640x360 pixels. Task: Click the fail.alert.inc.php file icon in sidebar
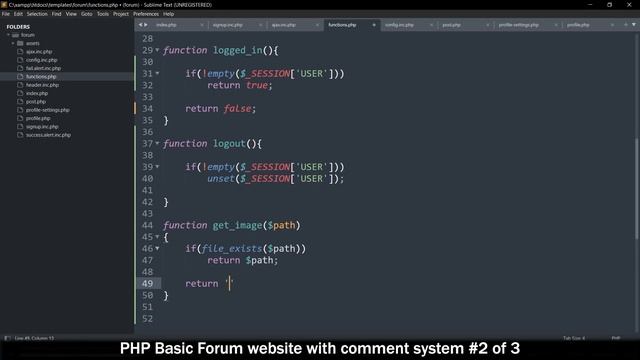click(x=20, y=68)
